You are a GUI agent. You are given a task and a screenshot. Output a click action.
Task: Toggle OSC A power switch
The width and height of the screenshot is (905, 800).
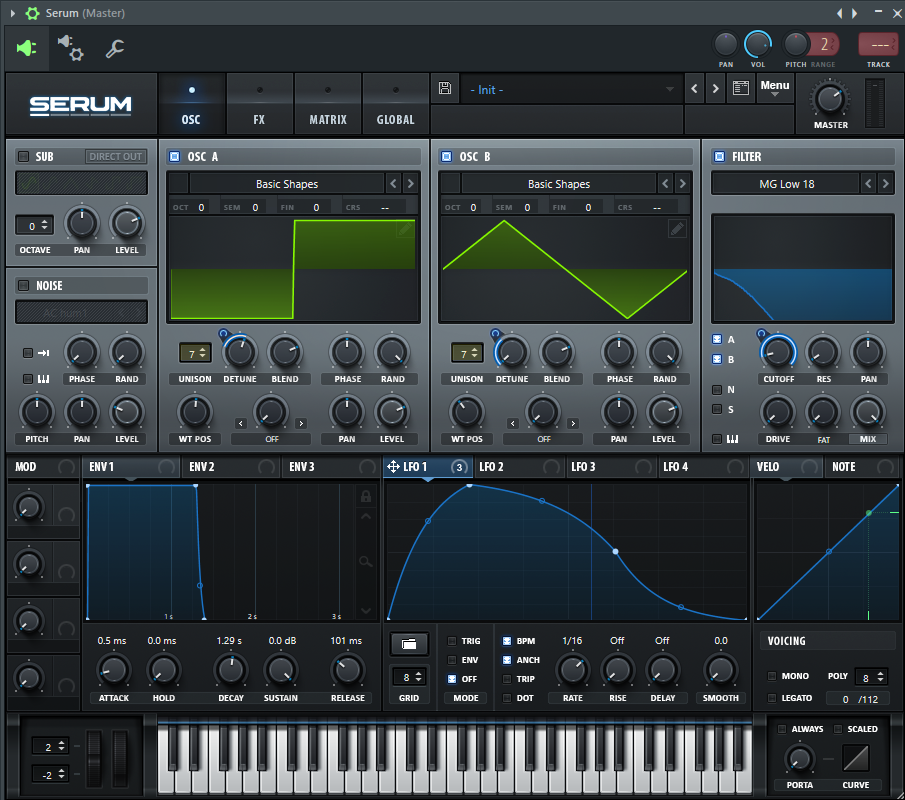pyautogui.click(x=174, y=156)
